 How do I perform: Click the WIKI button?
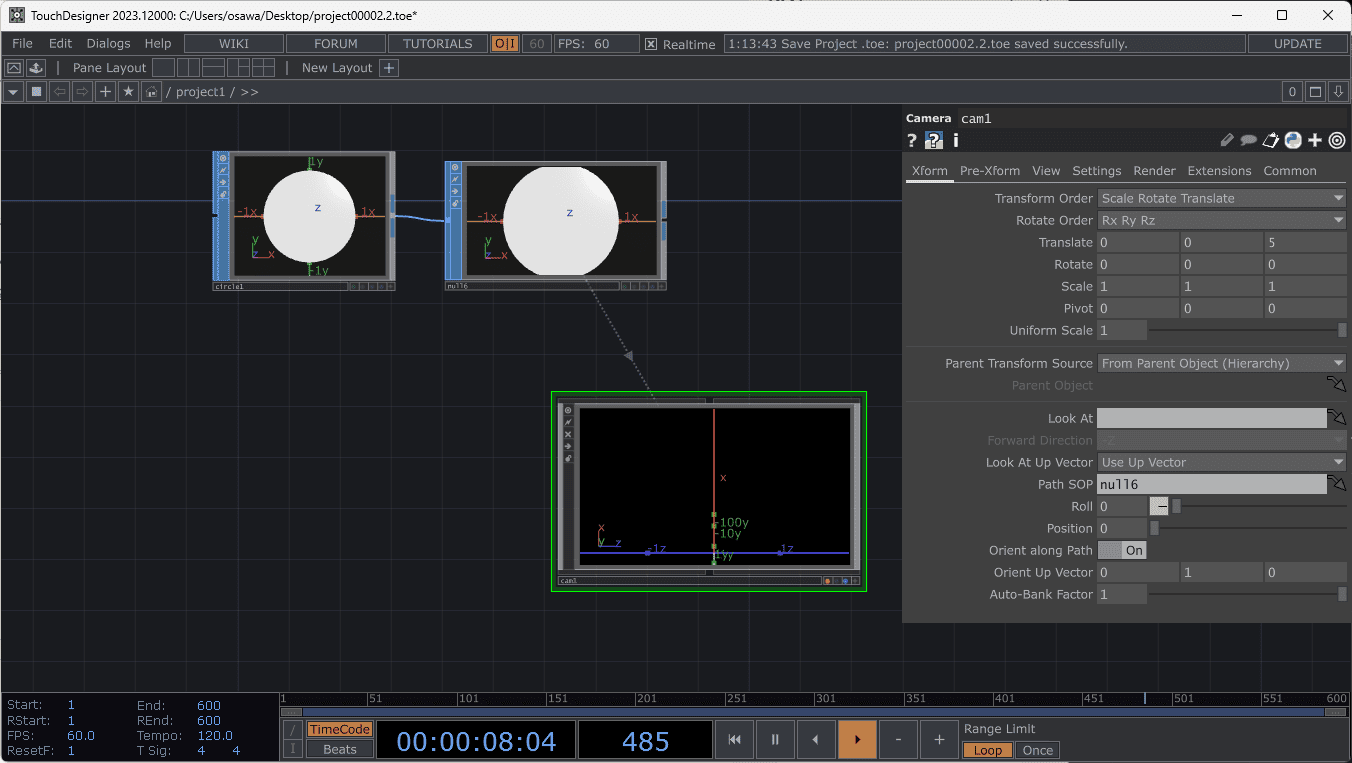pos(234,44)
